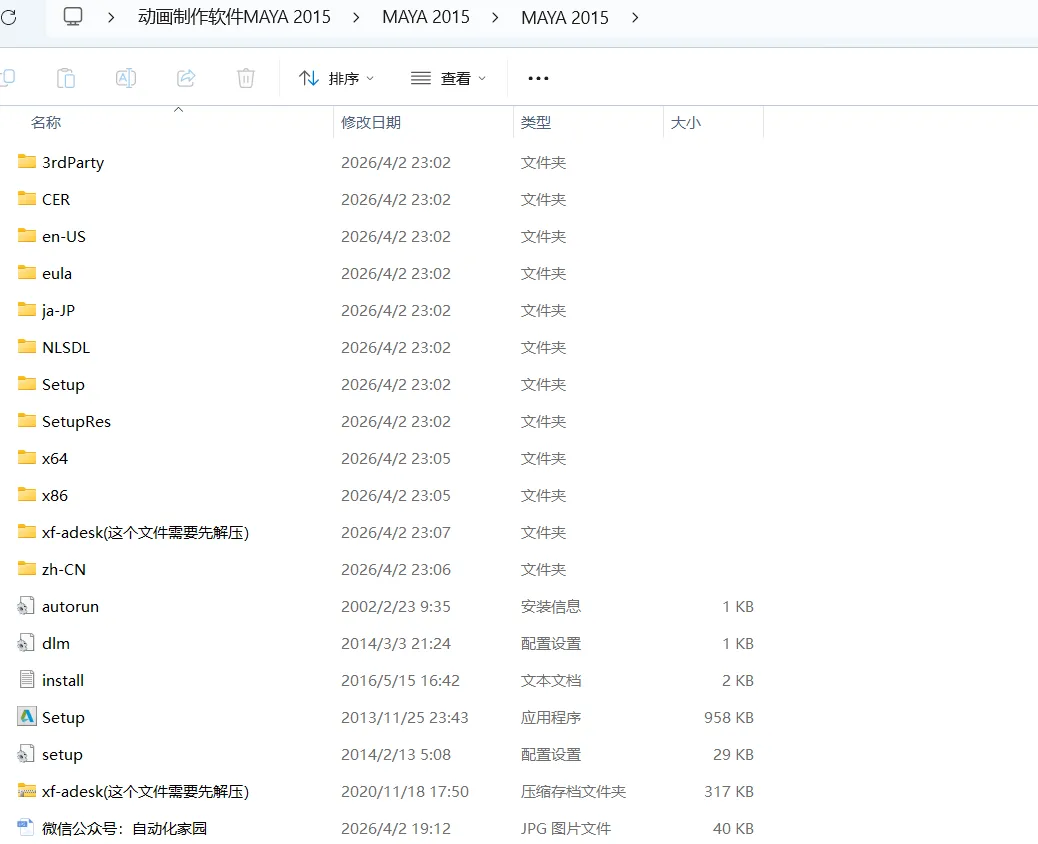
Task: Open the 排序 sort dropdown
Action: pos(336,78)
